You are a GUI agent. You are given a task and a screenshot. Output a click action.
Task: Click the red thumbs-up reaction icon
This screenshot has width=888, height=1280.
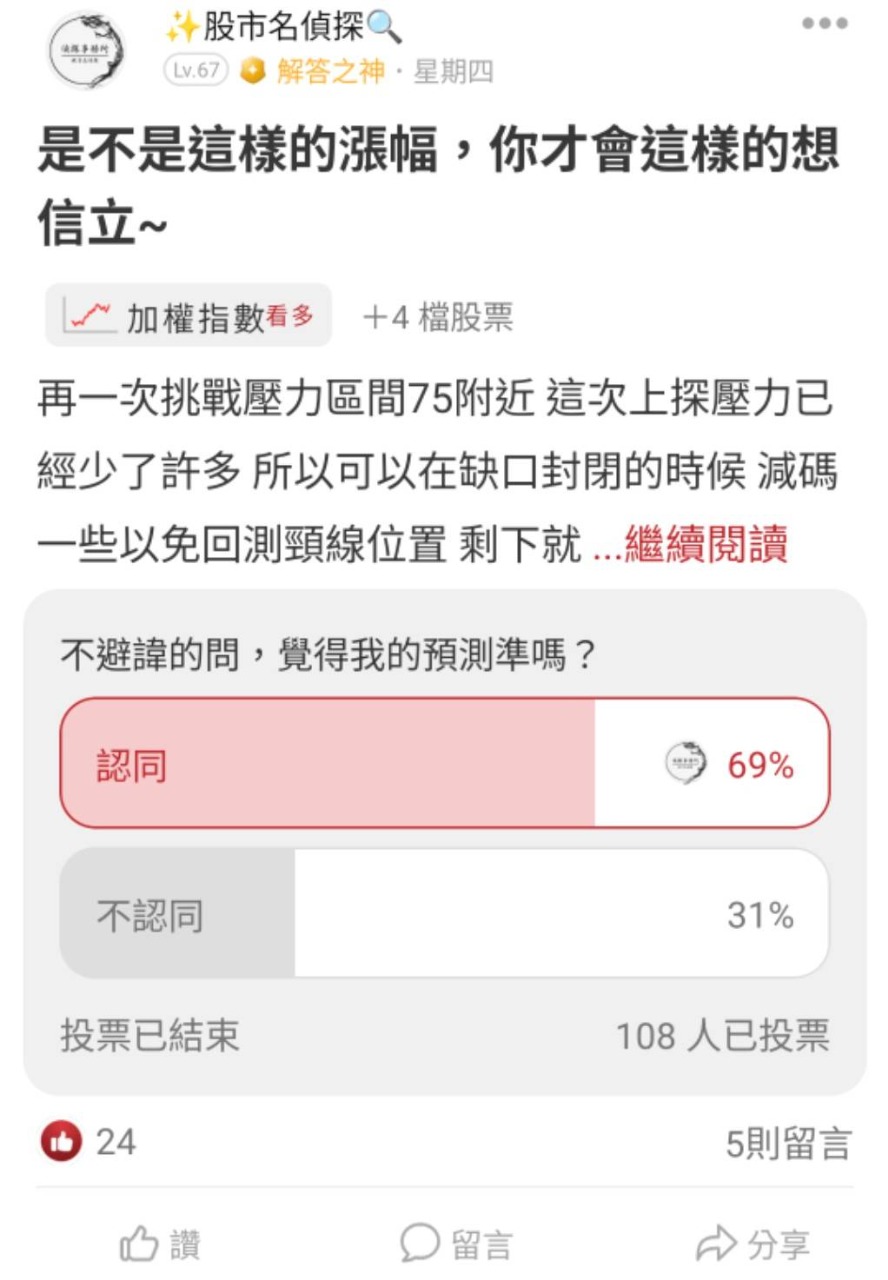coord(61,1141)
